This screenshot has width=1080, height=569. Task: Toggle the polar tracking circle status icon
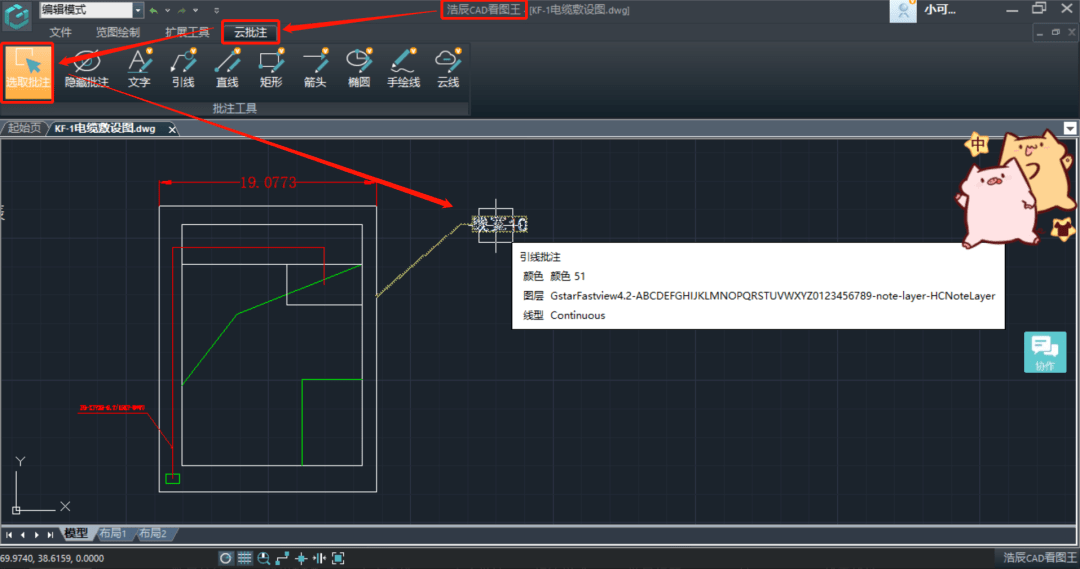[x=225, y=558]
